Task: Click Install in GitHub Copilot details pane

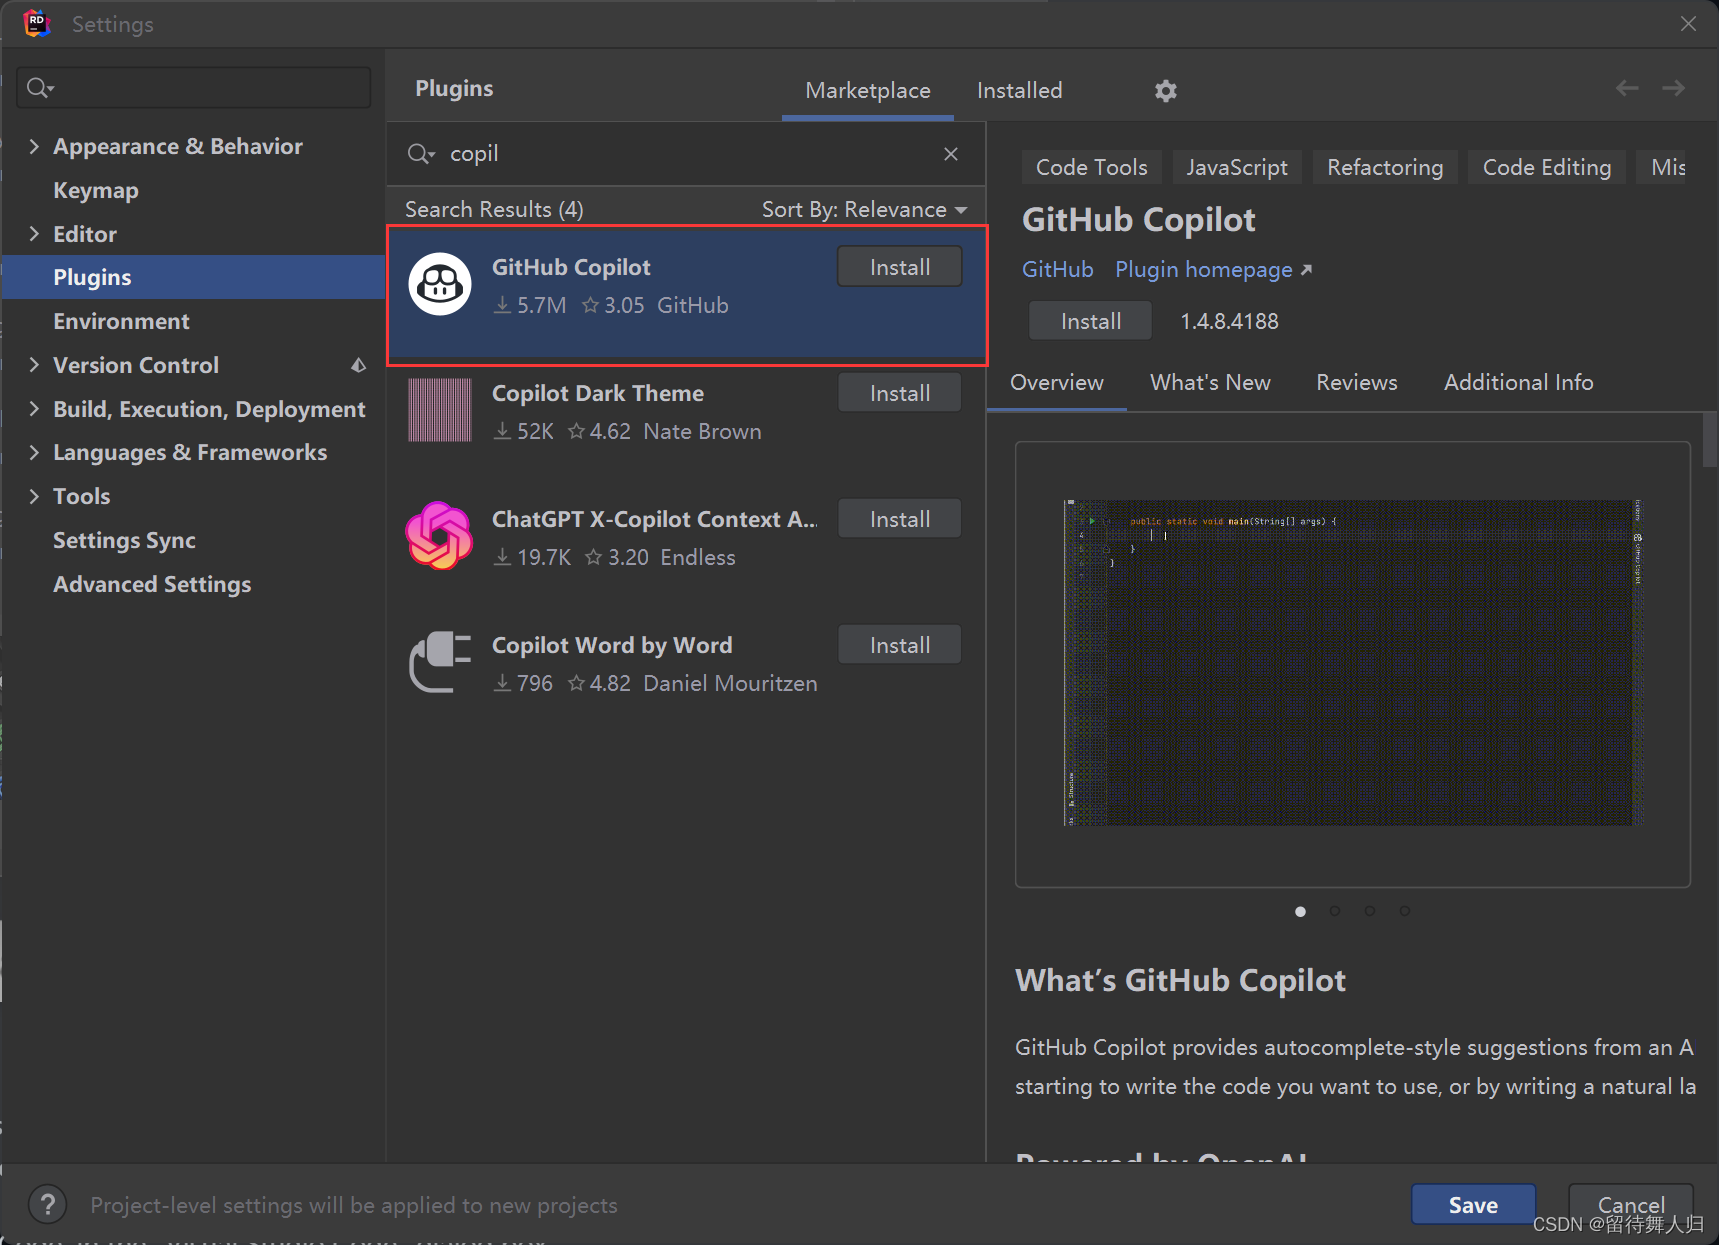Action: click(x=1091, y=321)
